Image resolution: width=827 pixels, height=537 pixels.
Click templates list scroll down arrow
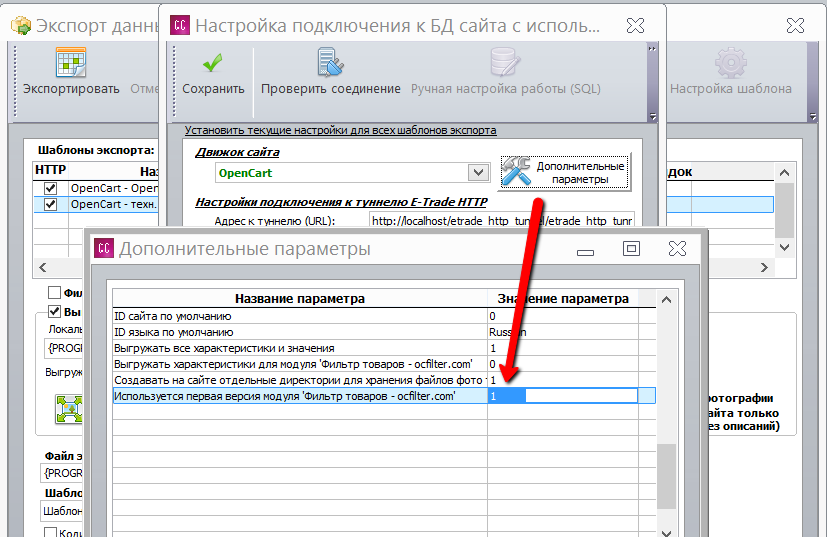pyautogui.click(x=784, y=247)
